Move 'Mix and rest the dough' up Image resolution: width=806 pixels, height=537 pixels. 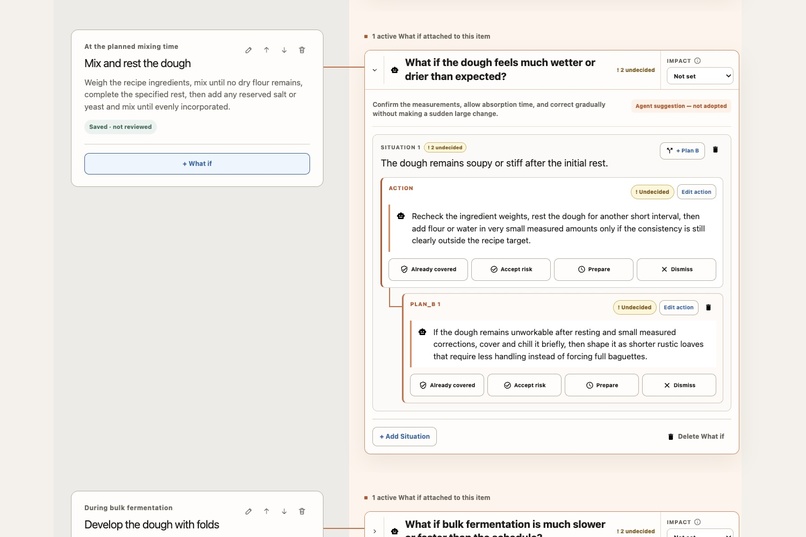tap(266, 50)
